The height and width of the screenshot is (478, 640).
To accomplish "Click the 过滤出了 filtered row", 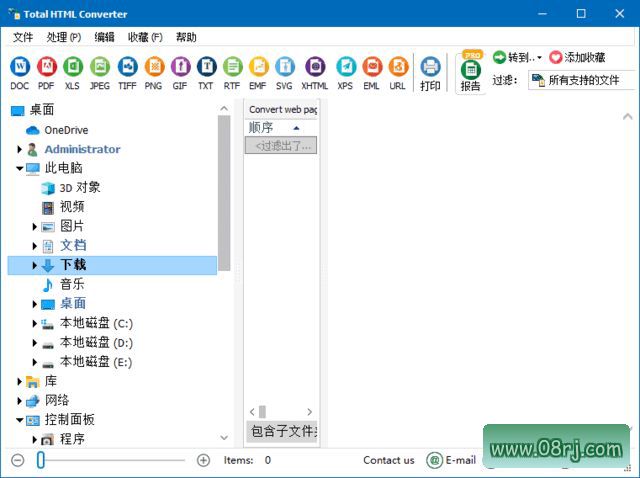I will pos(281,146).
